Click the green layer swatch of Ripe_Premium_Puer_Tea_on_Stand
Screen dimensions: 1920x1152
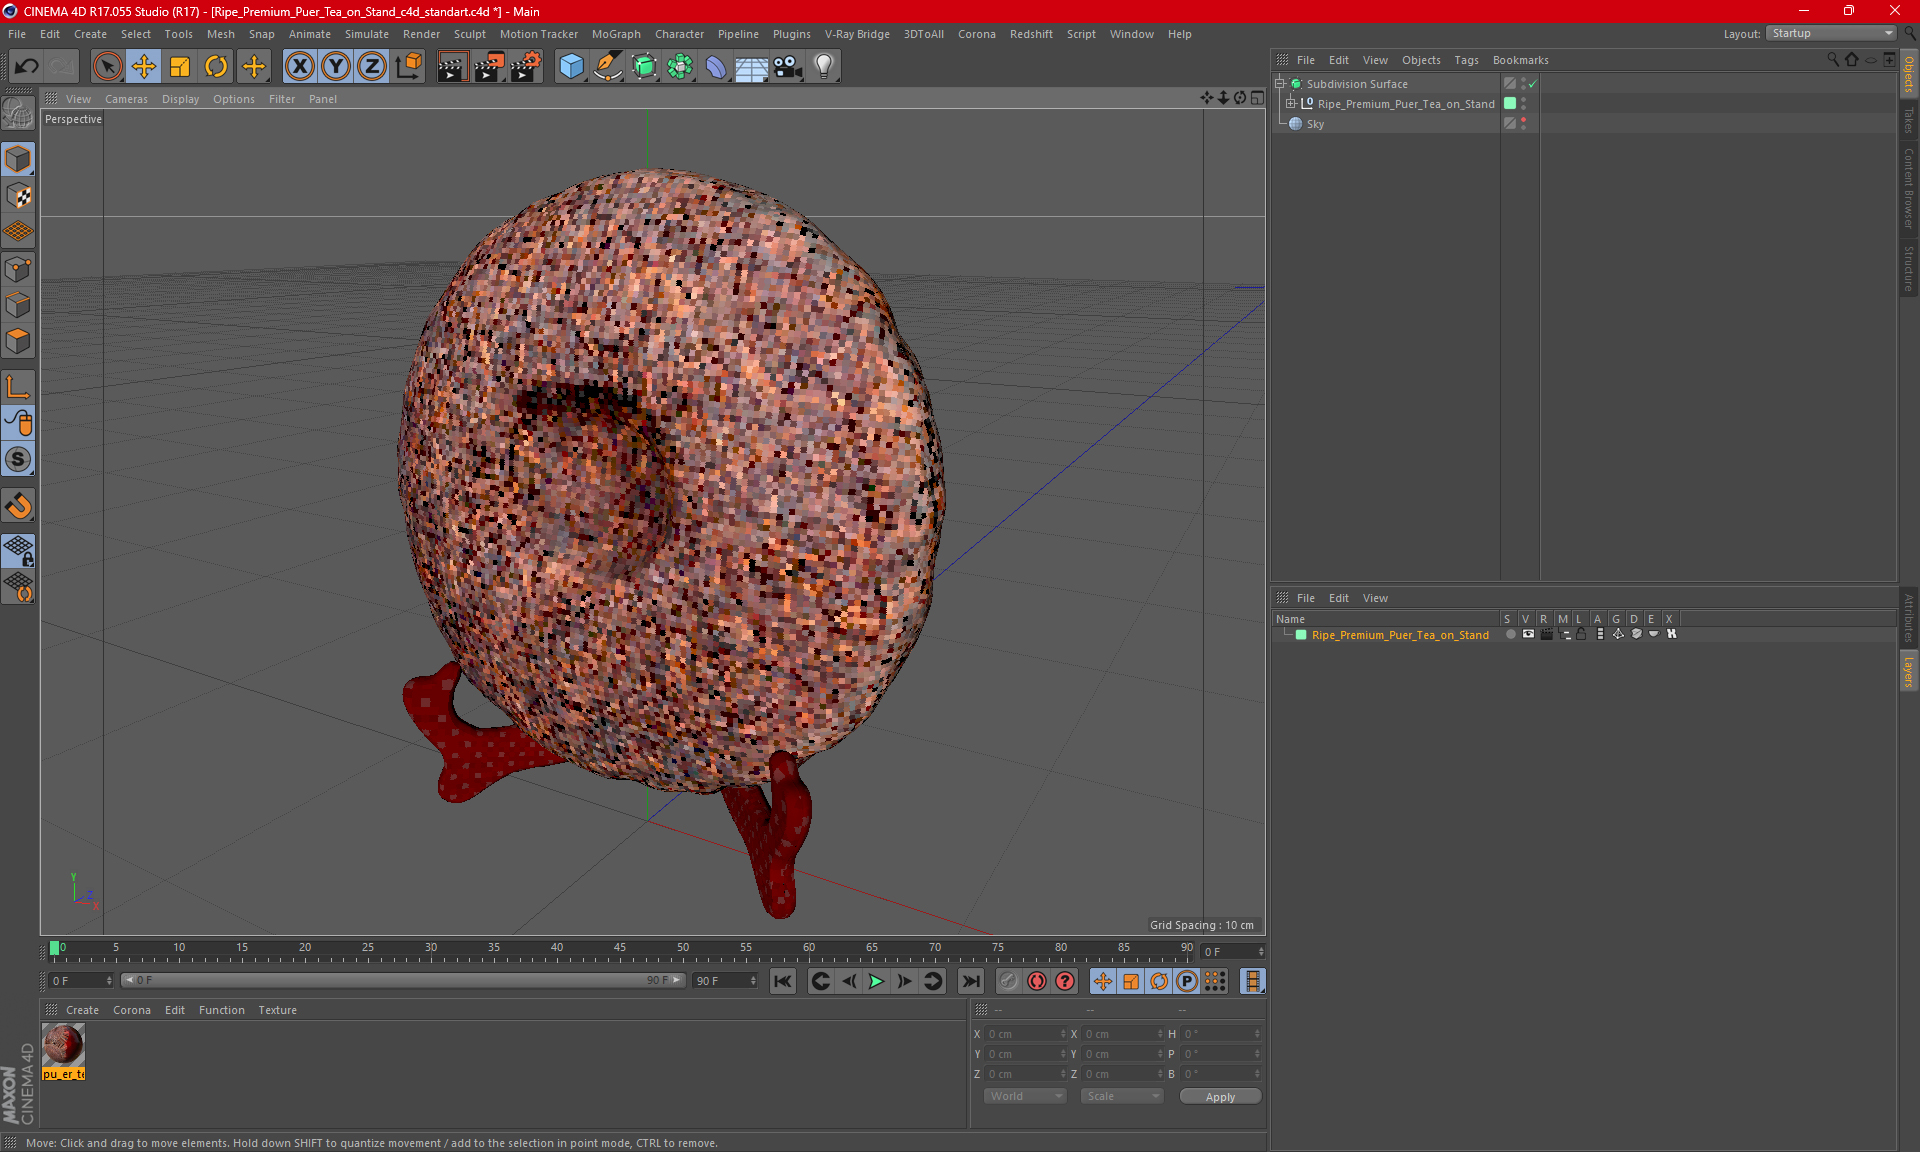pyautogui.click(x=1510, y=103)
